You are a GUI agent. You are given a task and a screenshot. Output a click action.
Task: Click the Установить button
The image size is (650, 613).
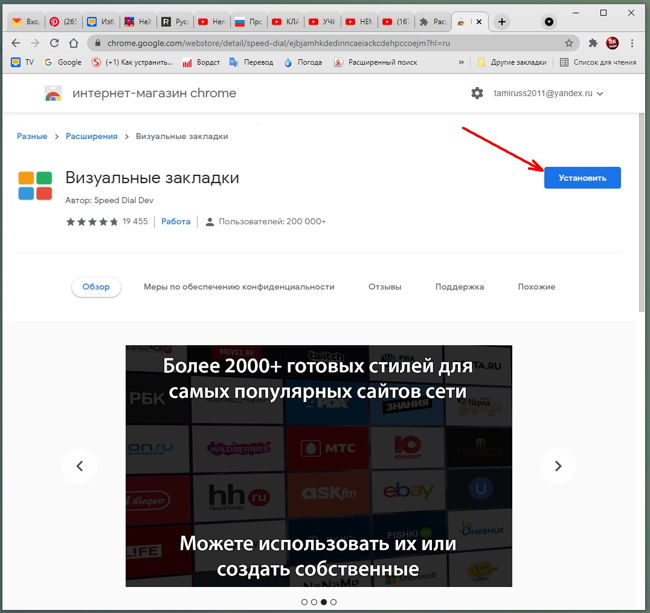point(582,178)
